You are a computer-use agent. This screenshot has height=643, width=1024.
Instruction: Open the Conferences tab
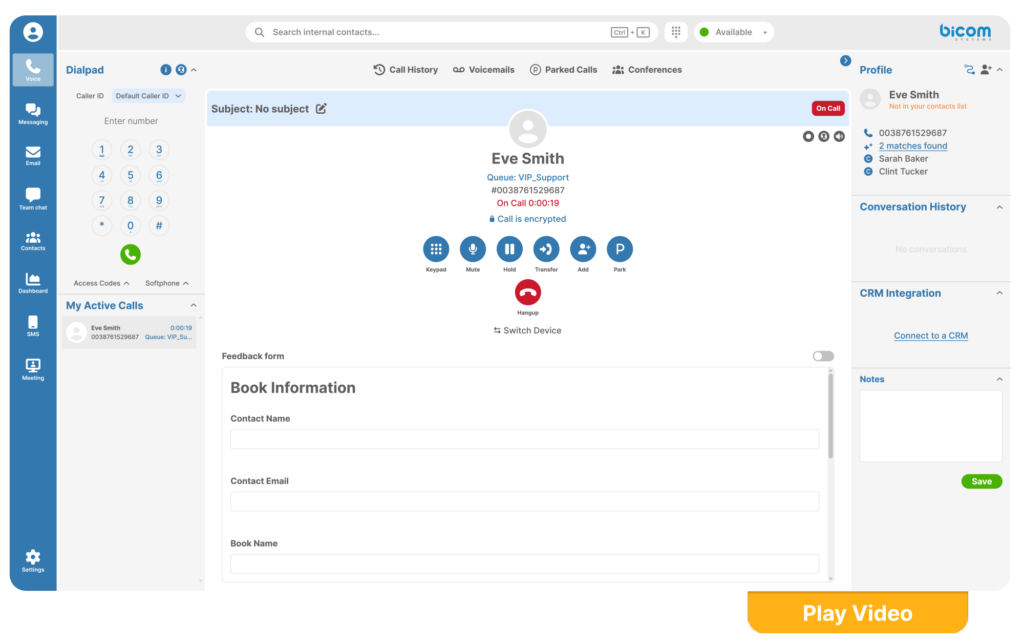tap(647, 70)
